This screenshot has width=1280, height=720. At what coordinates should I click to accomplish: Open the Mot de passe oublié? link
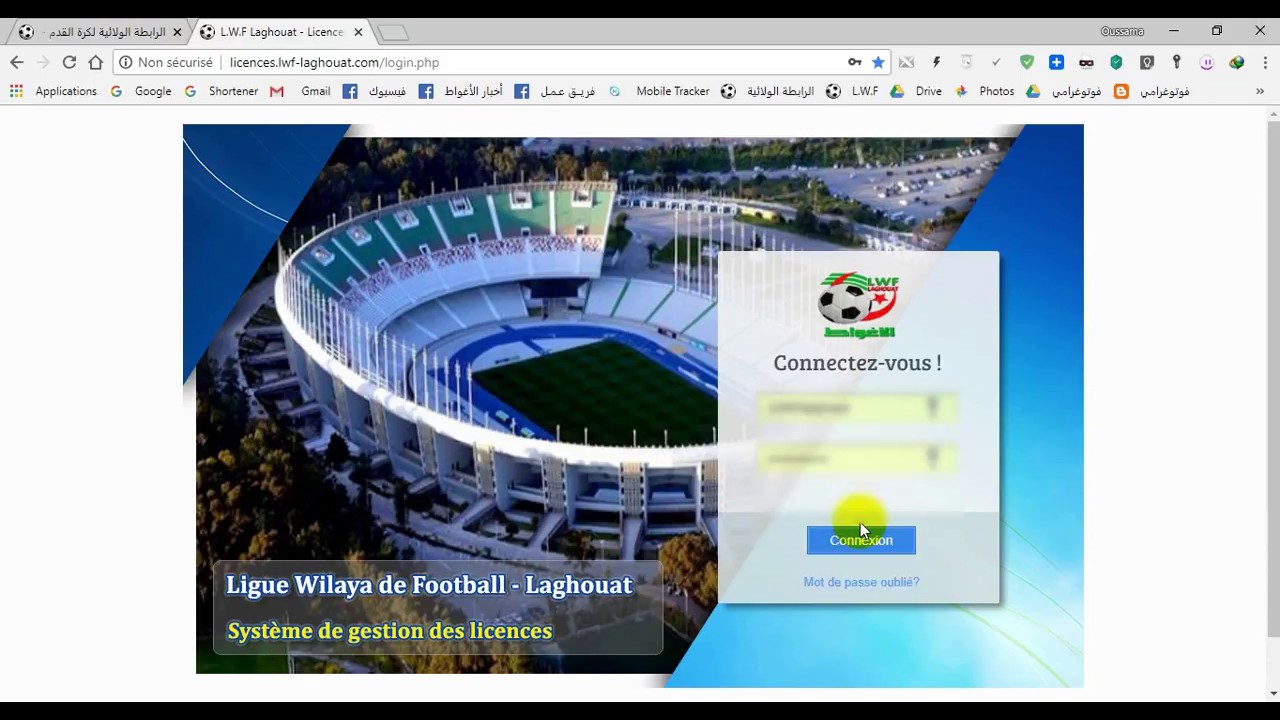point(861,582)
